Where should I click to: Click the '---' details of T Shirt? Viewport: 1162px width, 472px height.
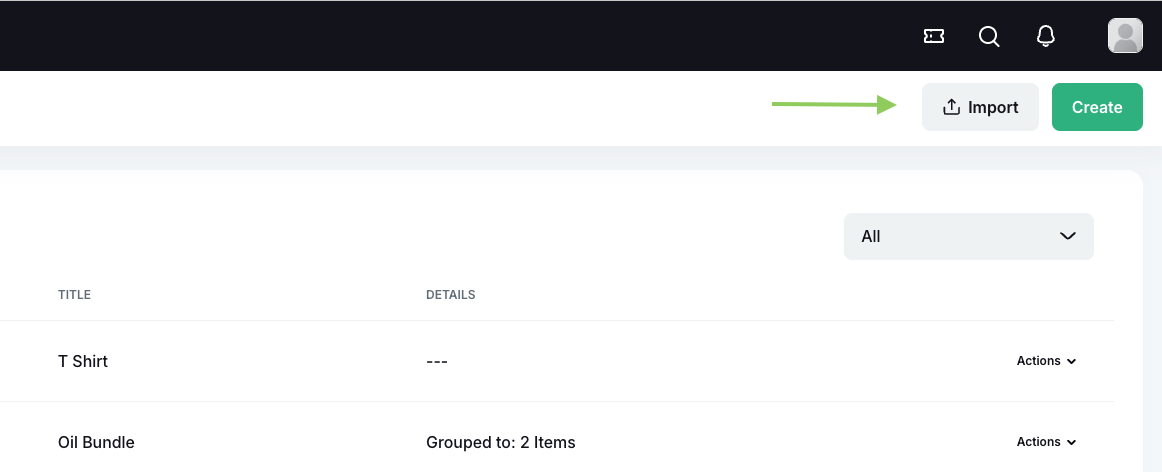click(437, 361)
